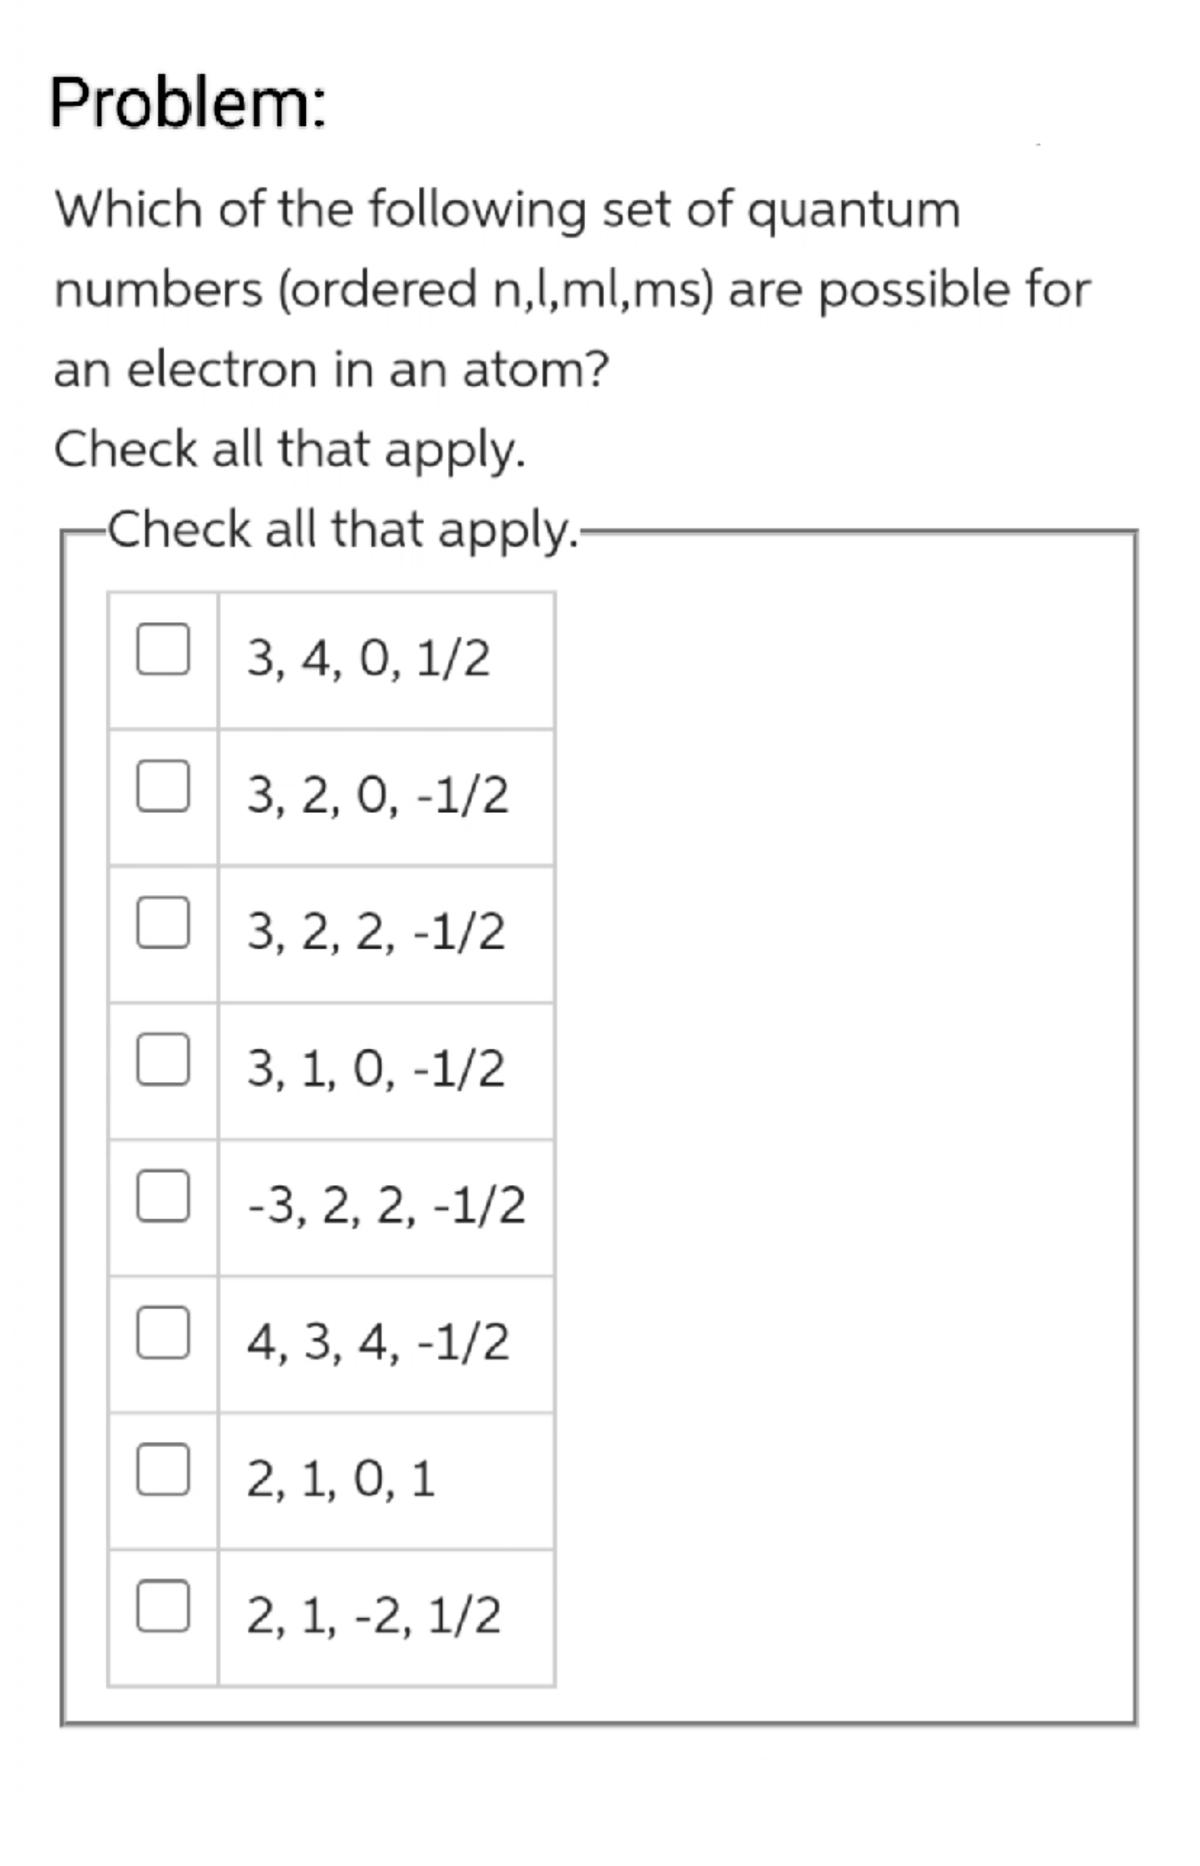
Task: Tick the 3, 2, 0, -1/2 checkbox
Action: [163, 787]
